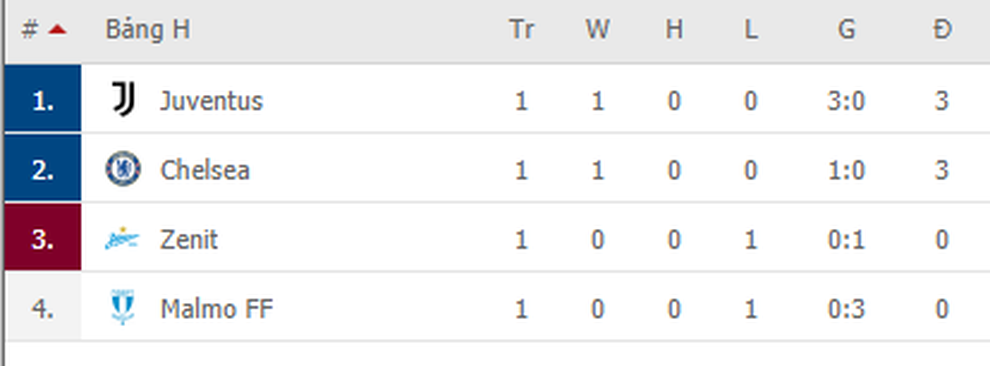
Task: Click the L losses column header
Action: tap(750, 30)
